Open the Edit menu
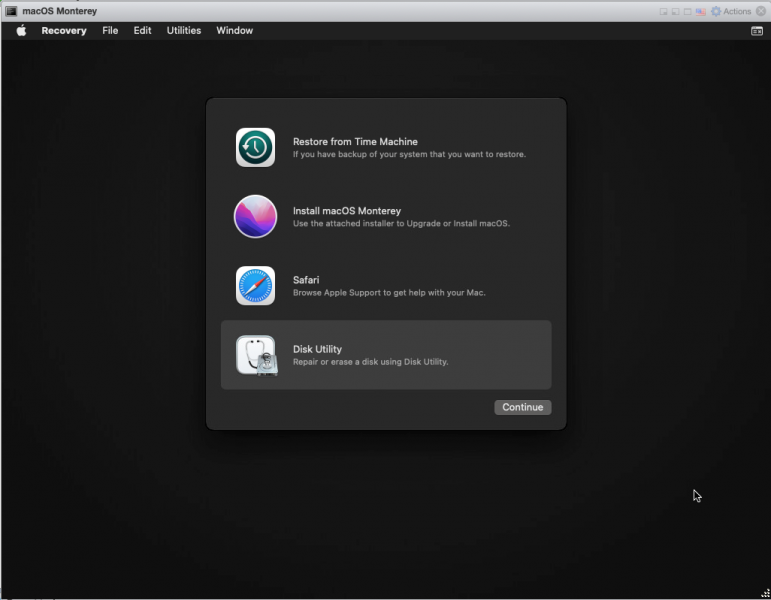 click(143, 31)
